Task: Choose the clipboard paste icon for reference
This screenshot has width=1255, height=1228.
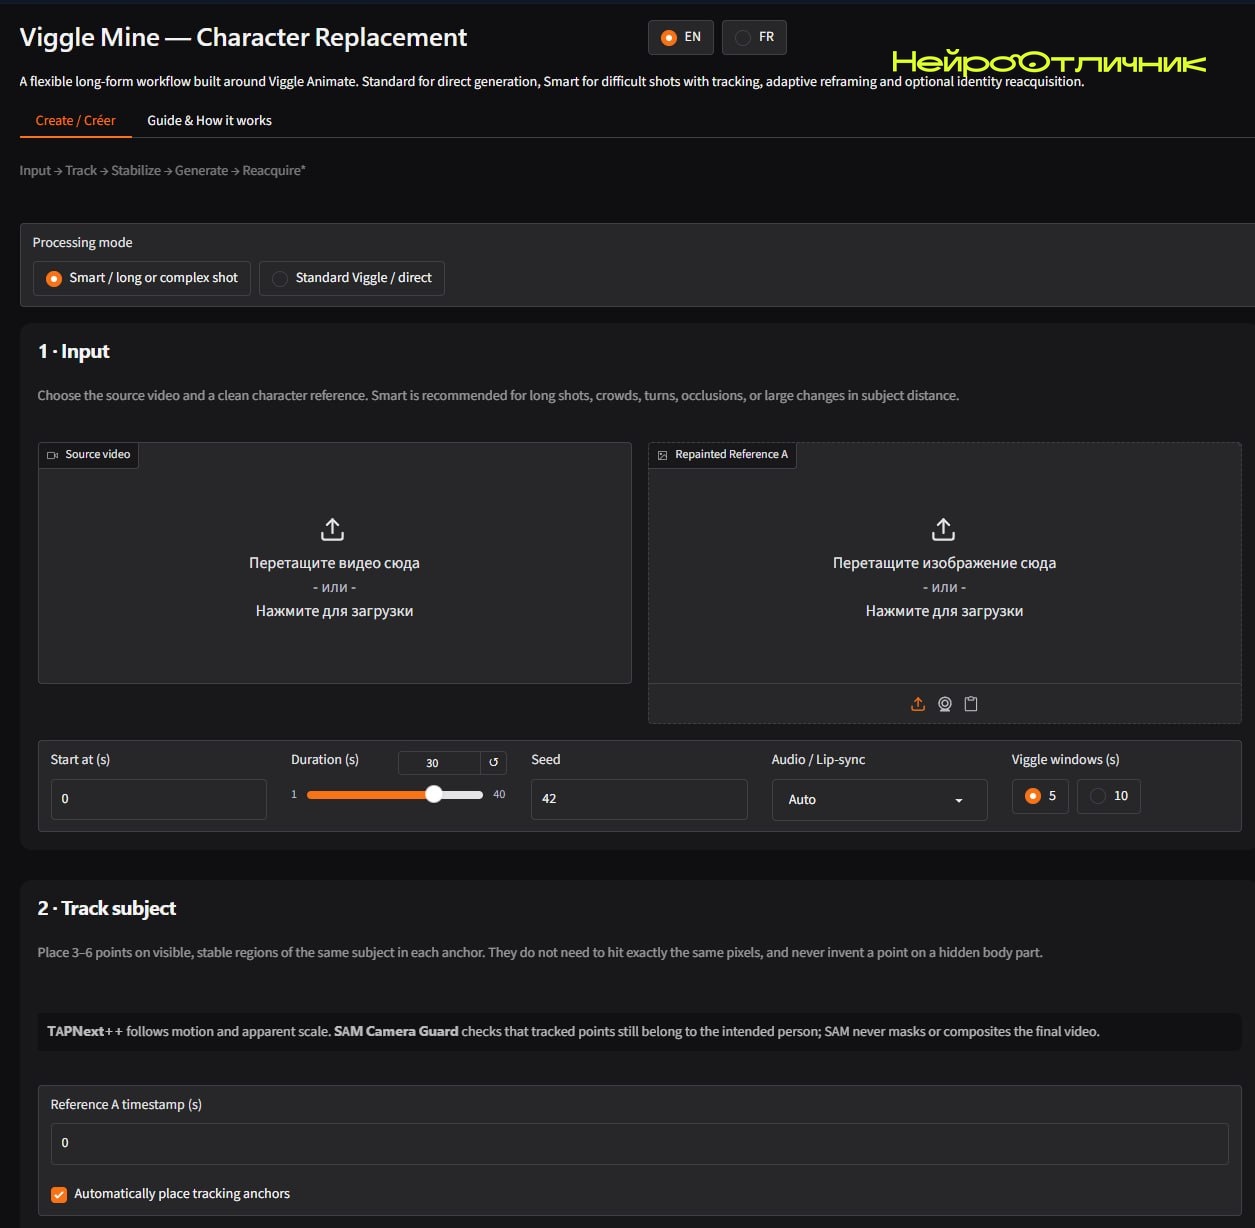Action: pyautogui.click(x=971, y=704)
